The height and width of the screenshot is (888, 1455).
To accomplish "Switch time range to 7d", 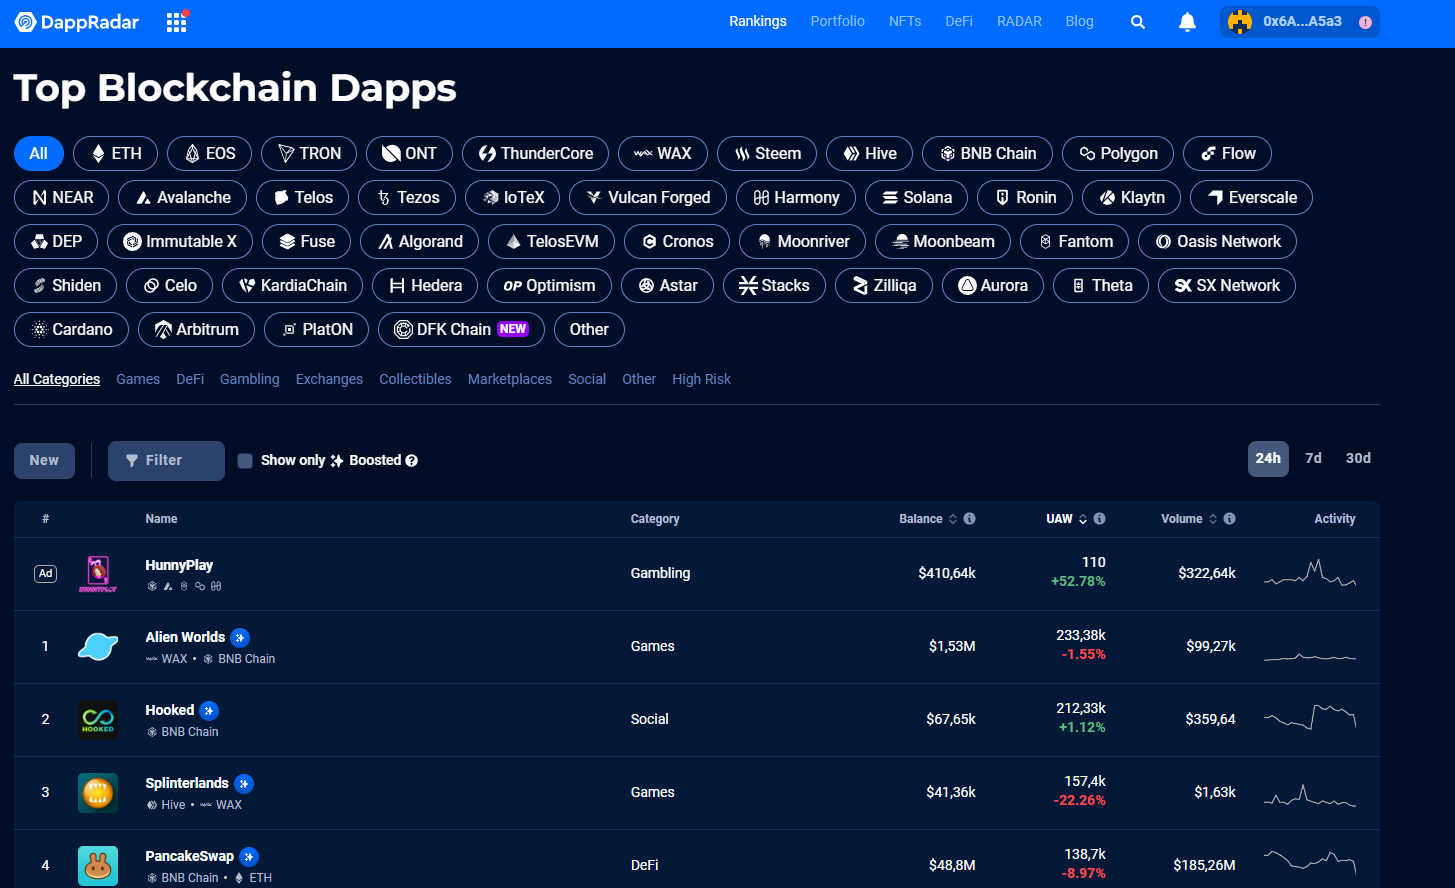I will [x=1313, y=459].
